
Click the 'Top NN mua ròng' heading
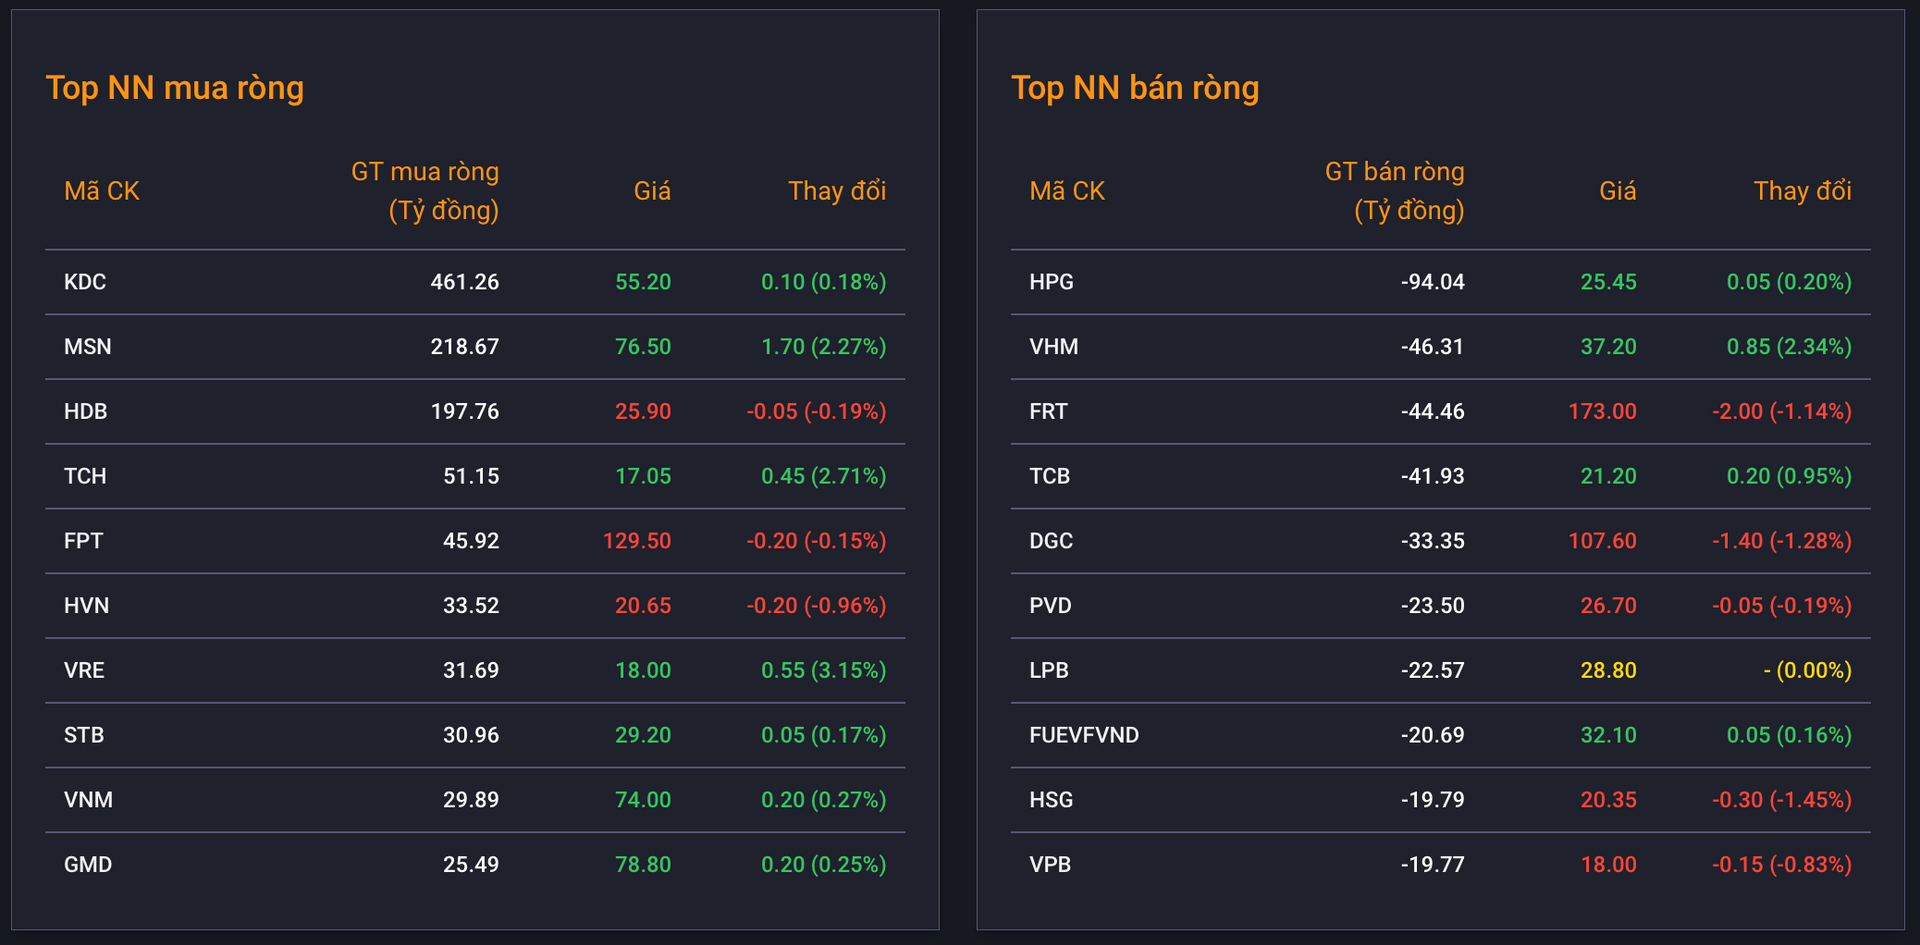[175, 88]
